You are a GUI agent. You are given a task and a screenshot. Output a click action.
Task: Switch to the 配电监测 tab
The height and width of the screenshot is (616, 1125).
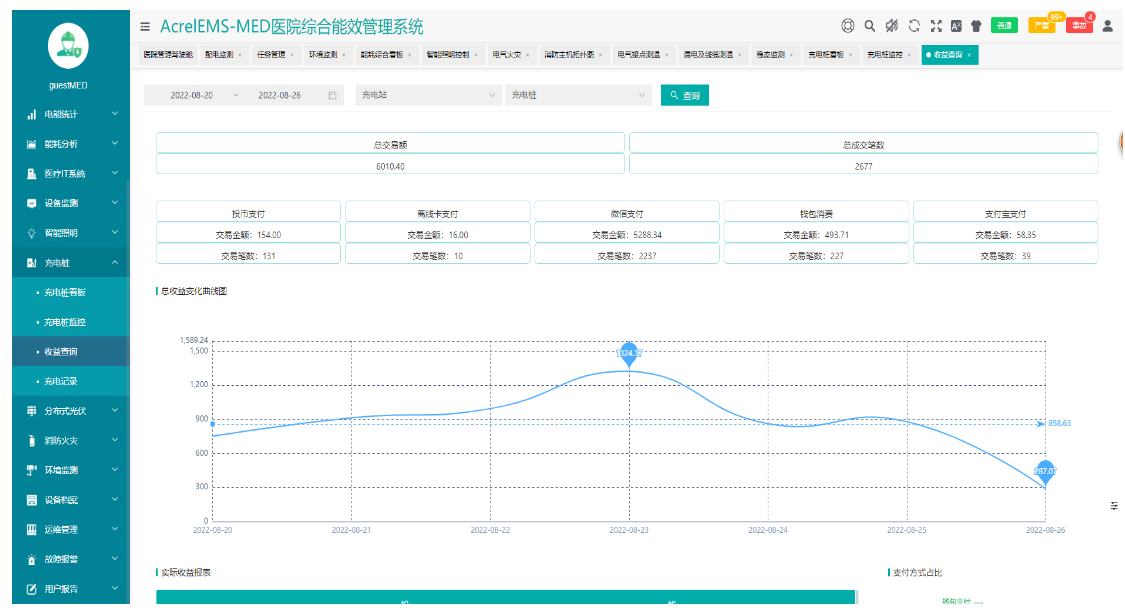219,55
